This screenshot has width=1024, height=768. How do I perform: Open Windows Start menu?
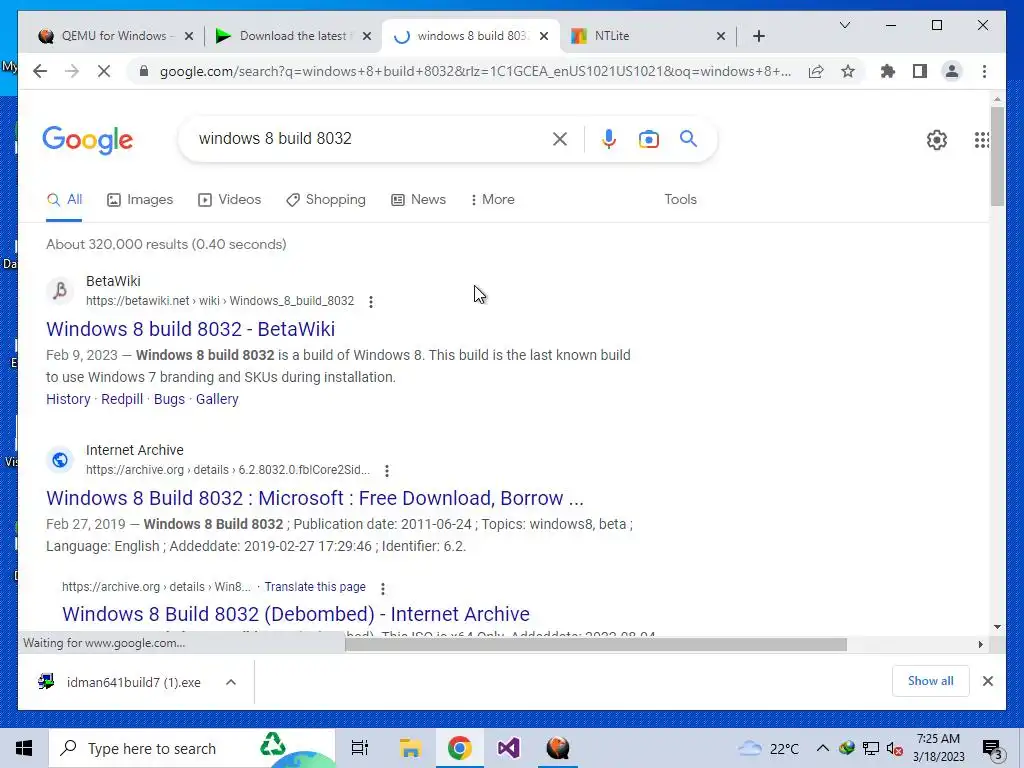click(24, 748)
